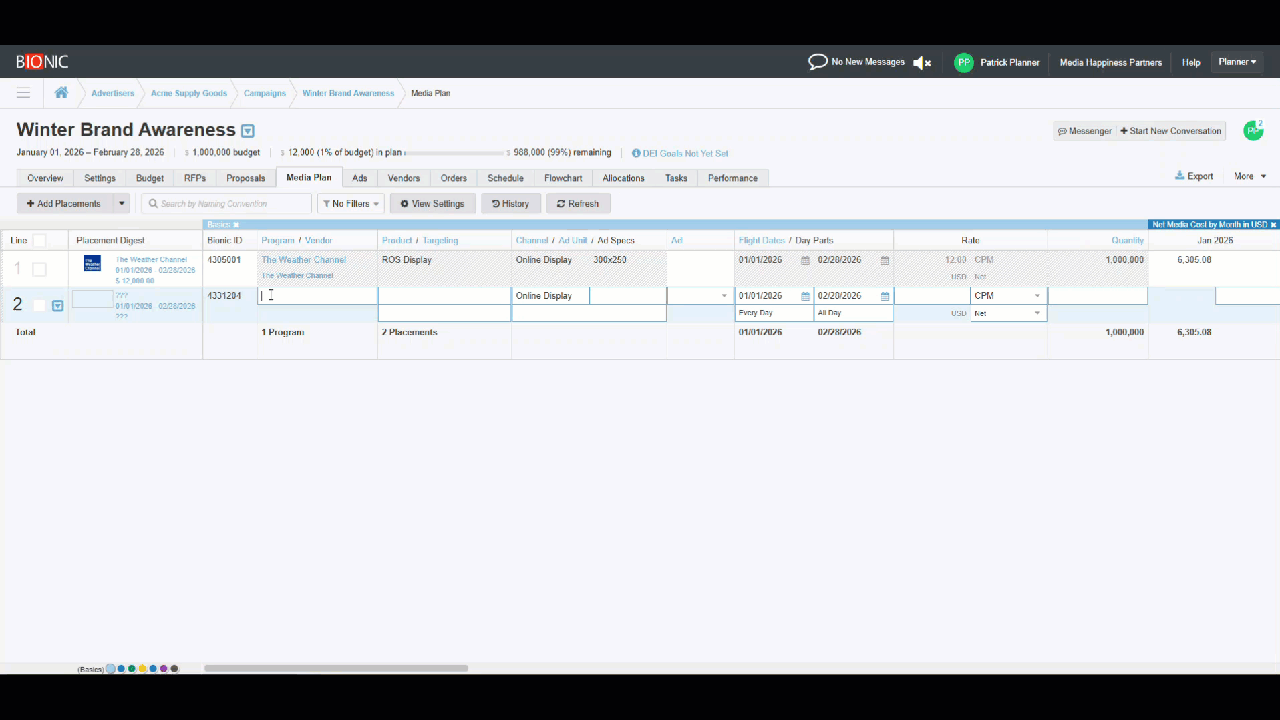The width and height of the screenshot is (1280, 720).
Task: Click the View Settings button
Action: [x=432, y=204]
